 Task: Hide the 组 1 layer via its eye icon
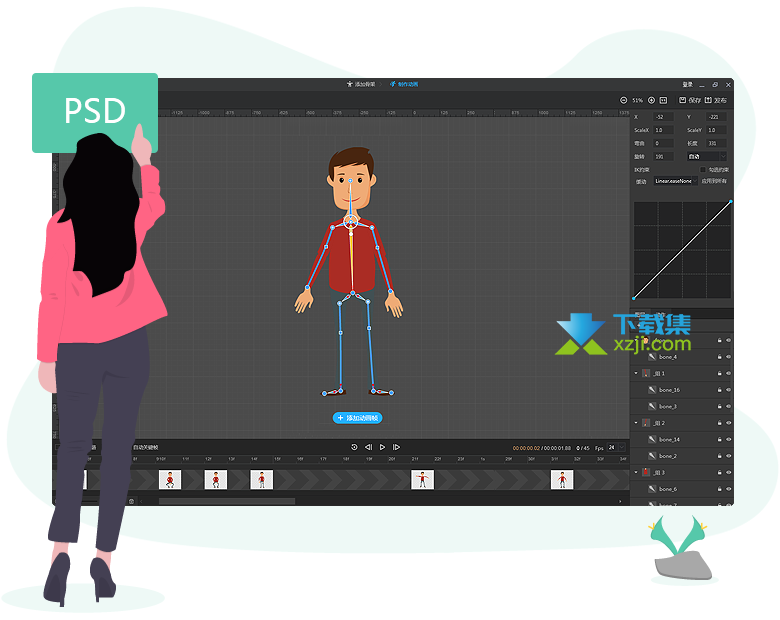728,373
